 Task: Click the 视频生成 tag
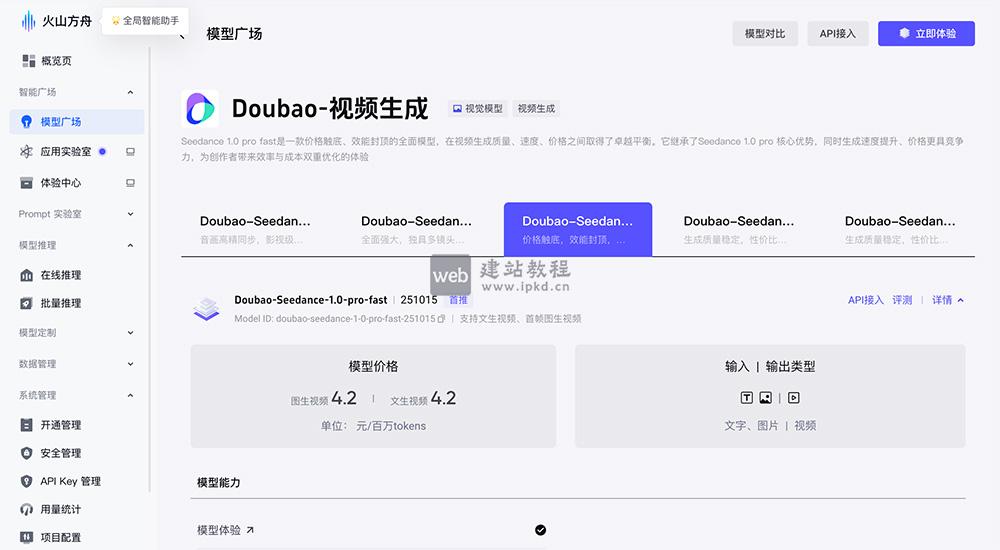pos(536,108)
